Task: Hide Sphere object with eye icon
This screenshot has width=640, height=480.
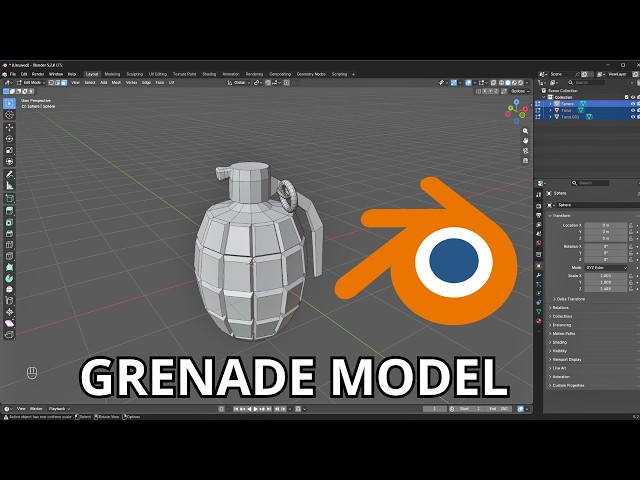Action: click(x=633, y=104)
